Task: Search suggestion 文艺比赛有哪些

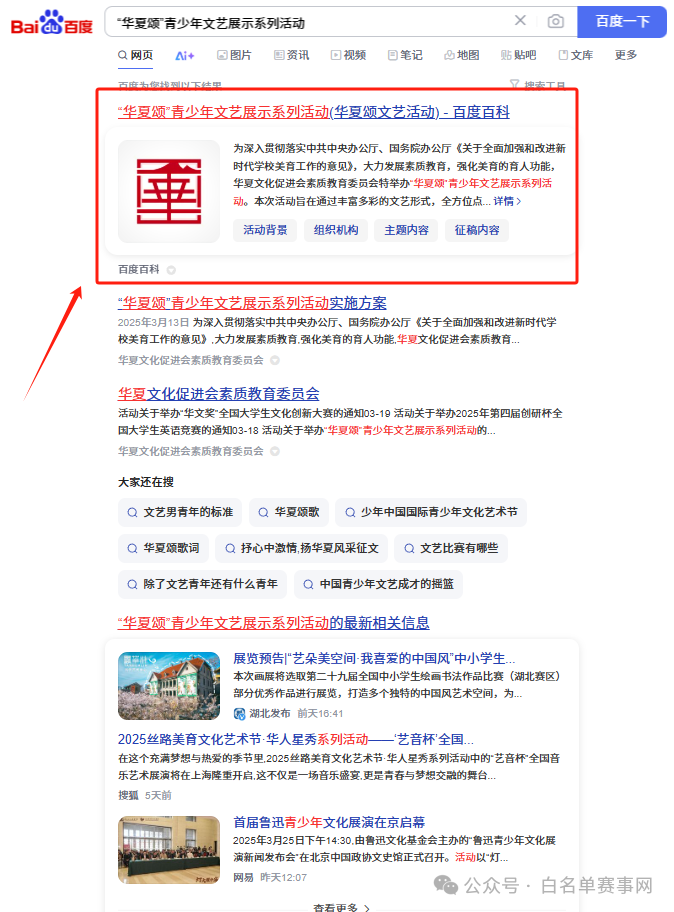Action: (451, 548)
